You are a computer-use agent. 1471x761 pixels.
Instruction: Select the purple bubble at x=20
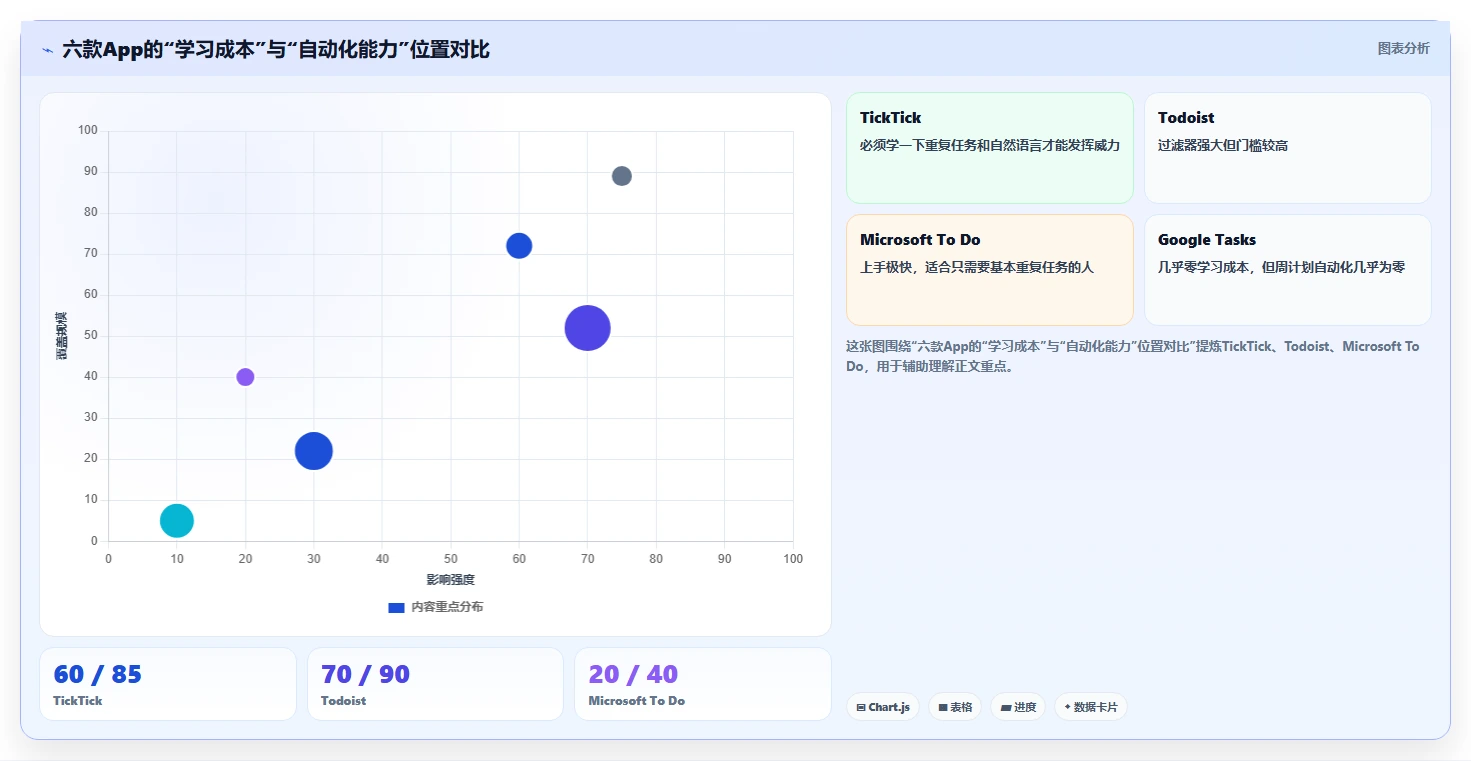[245, 377]
